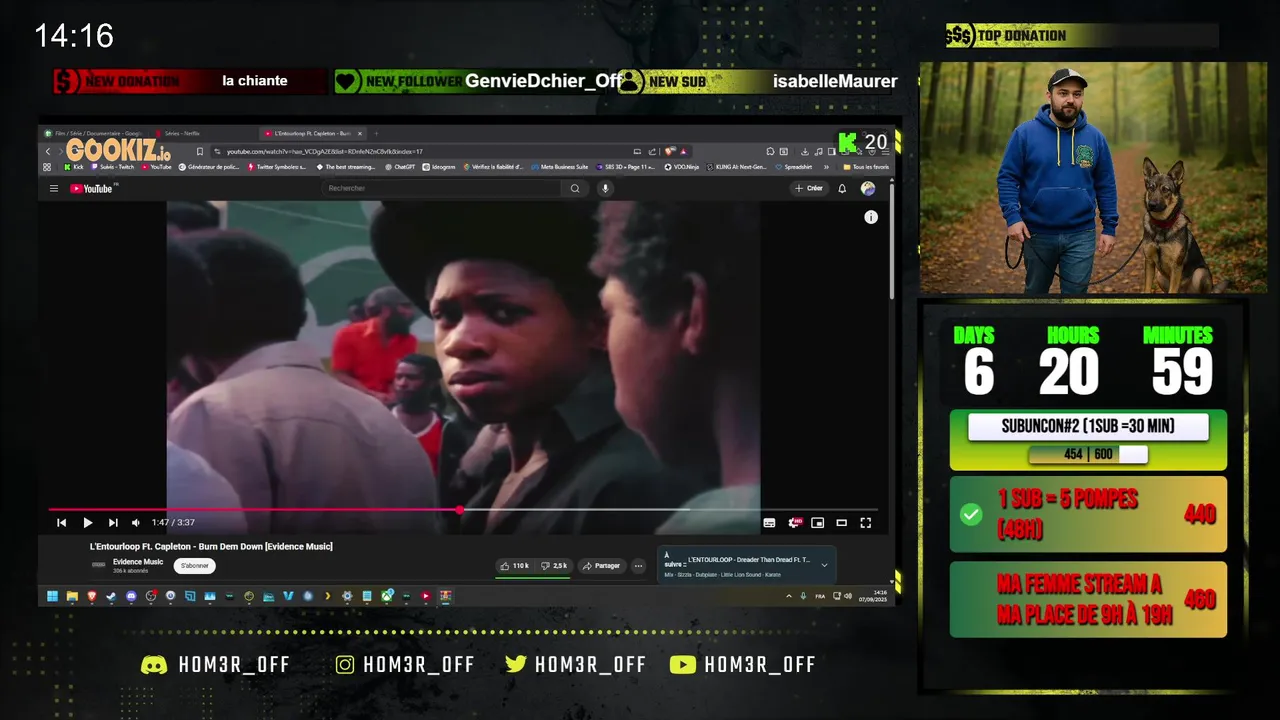Switch to miniplayer mode

[x=818, y=522]
